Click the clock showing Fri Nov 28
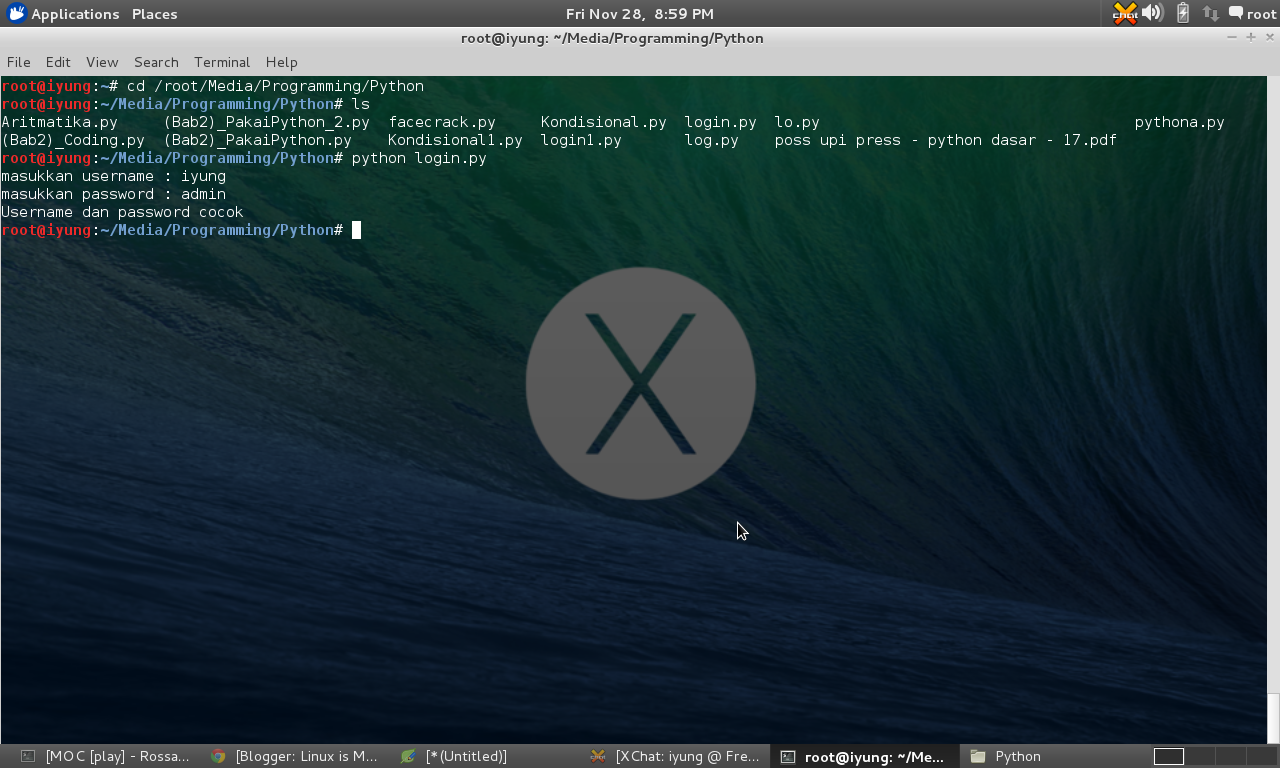Screen dimensions: 1280x768 pos(640,14)
